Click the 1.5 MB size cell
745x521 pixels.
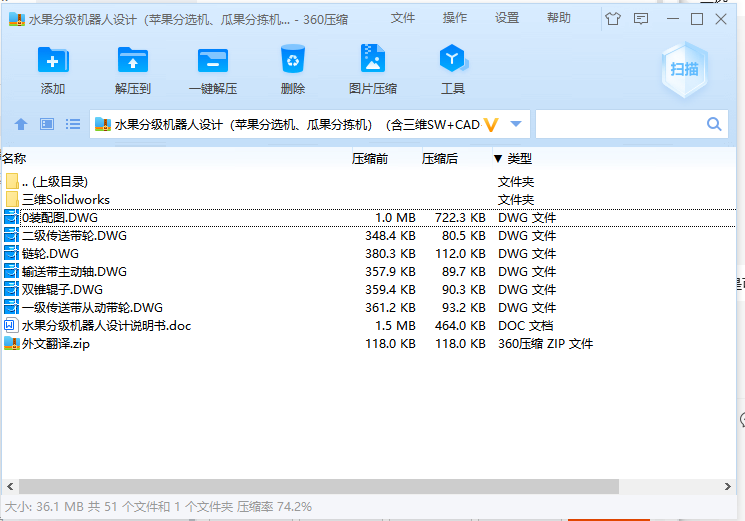[x=395, y=326]
